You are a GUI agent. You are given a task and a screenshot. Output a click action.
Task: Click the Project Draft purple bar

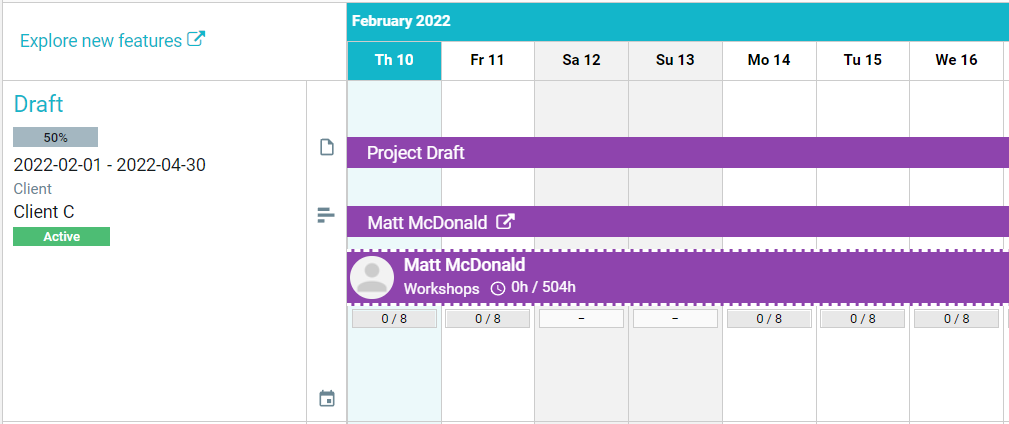click(x=678, y=153)
